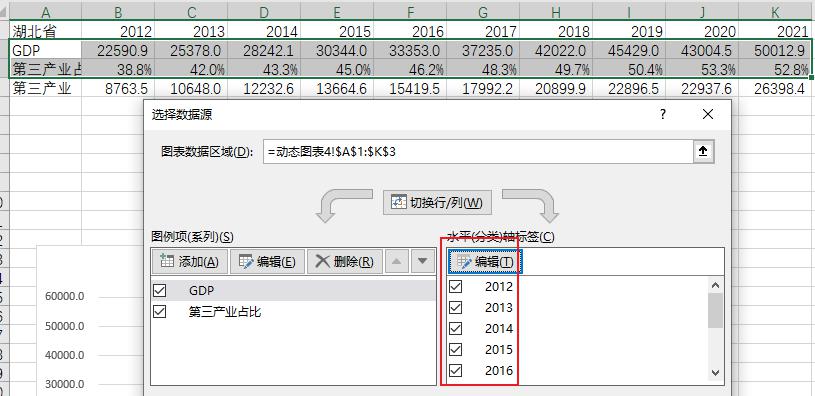Click the year 2017 header cell

click(483, 31)
